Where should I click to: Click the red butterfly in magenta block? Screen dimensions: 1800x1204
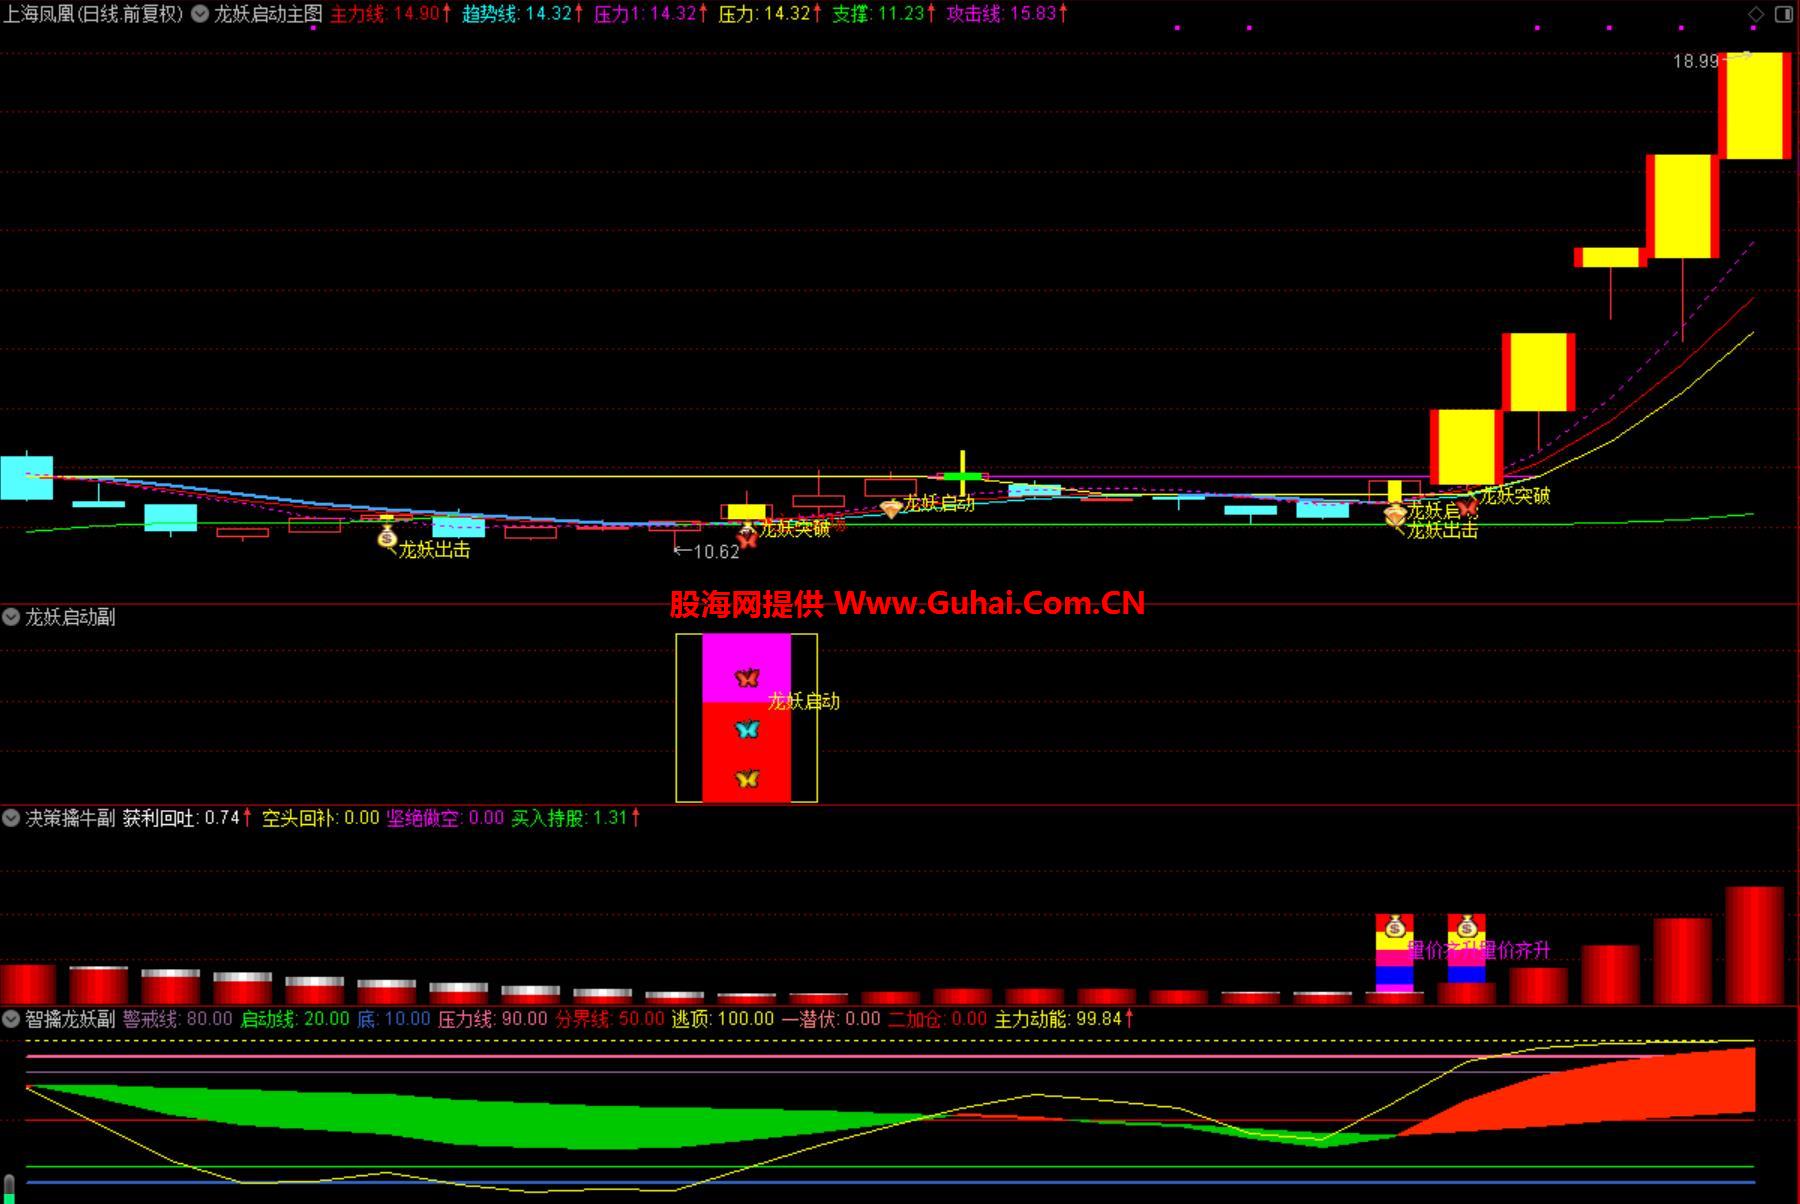tap(747, 678)
